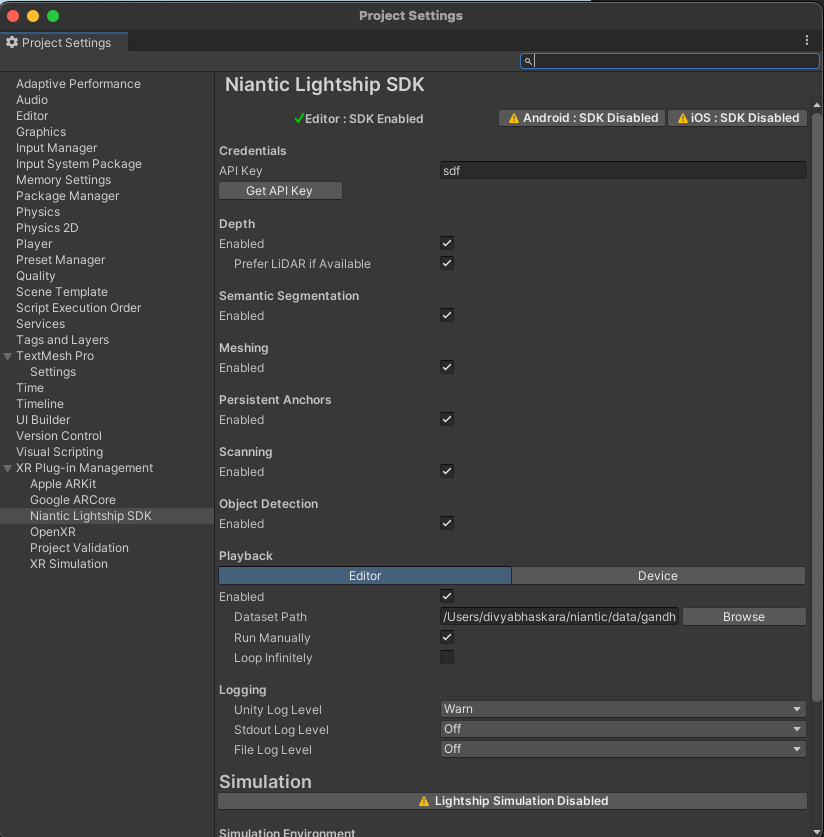Toggle Persistent Anchors Enabled checkbox

pos(447,419)
